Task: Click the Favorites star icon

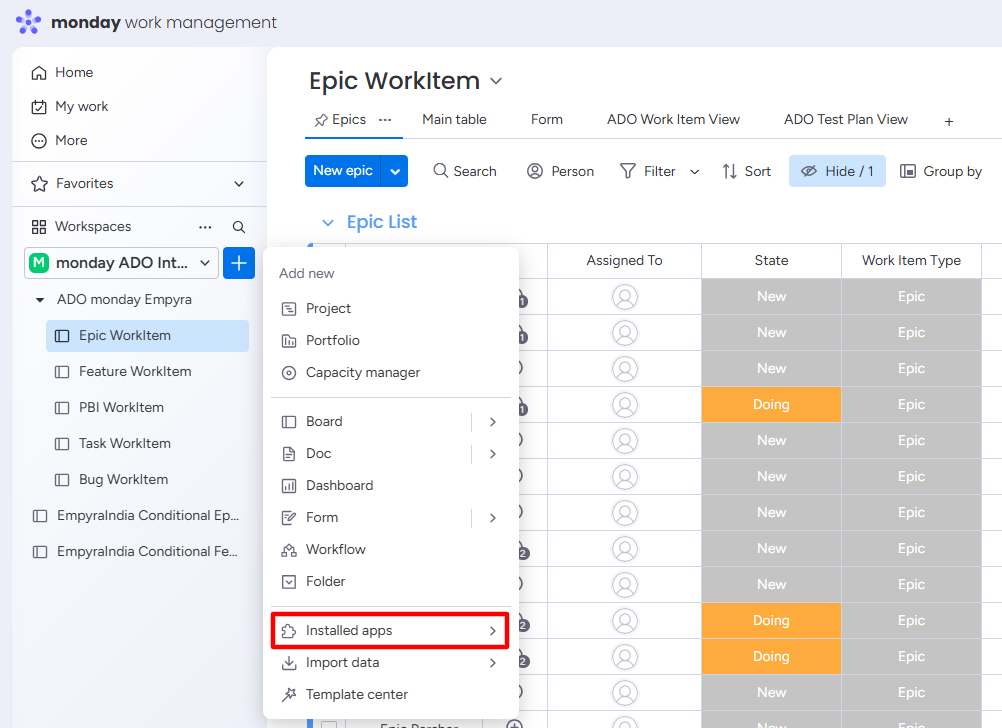Action: tap(39, 183)
